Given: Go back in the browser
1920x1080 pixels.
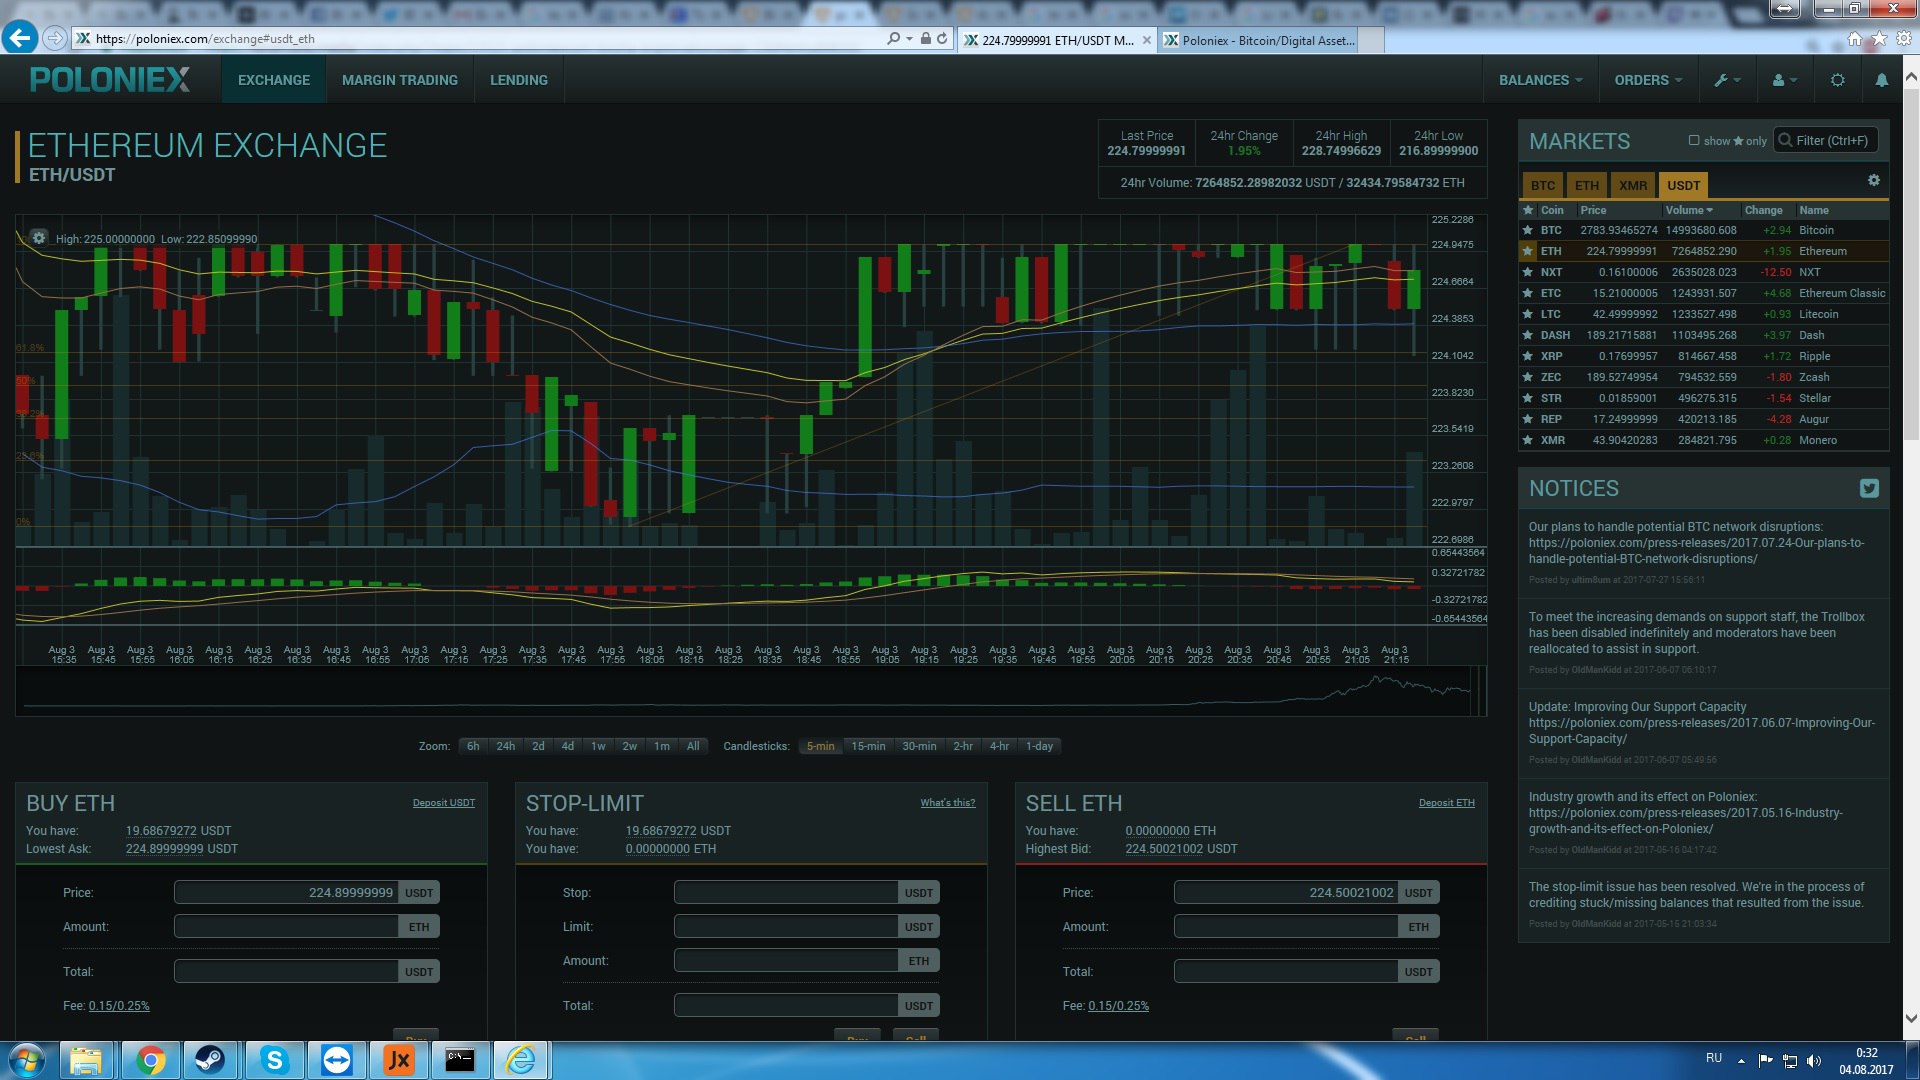Looking at the screenshot, I should [x=20, y=38].
